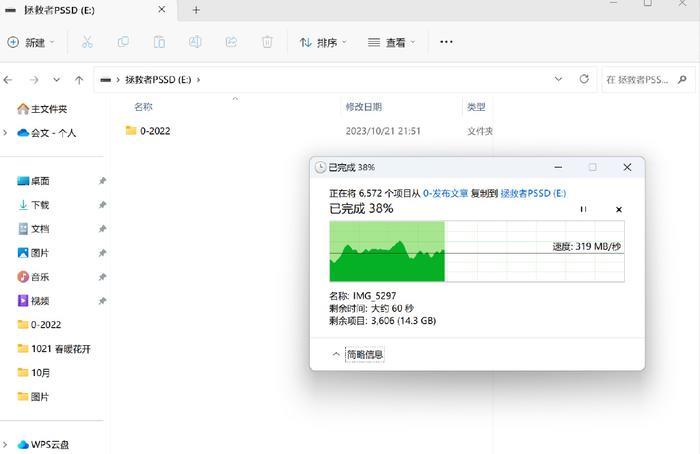
Task: Click the Paste clipboard icon
Action: 159,42
